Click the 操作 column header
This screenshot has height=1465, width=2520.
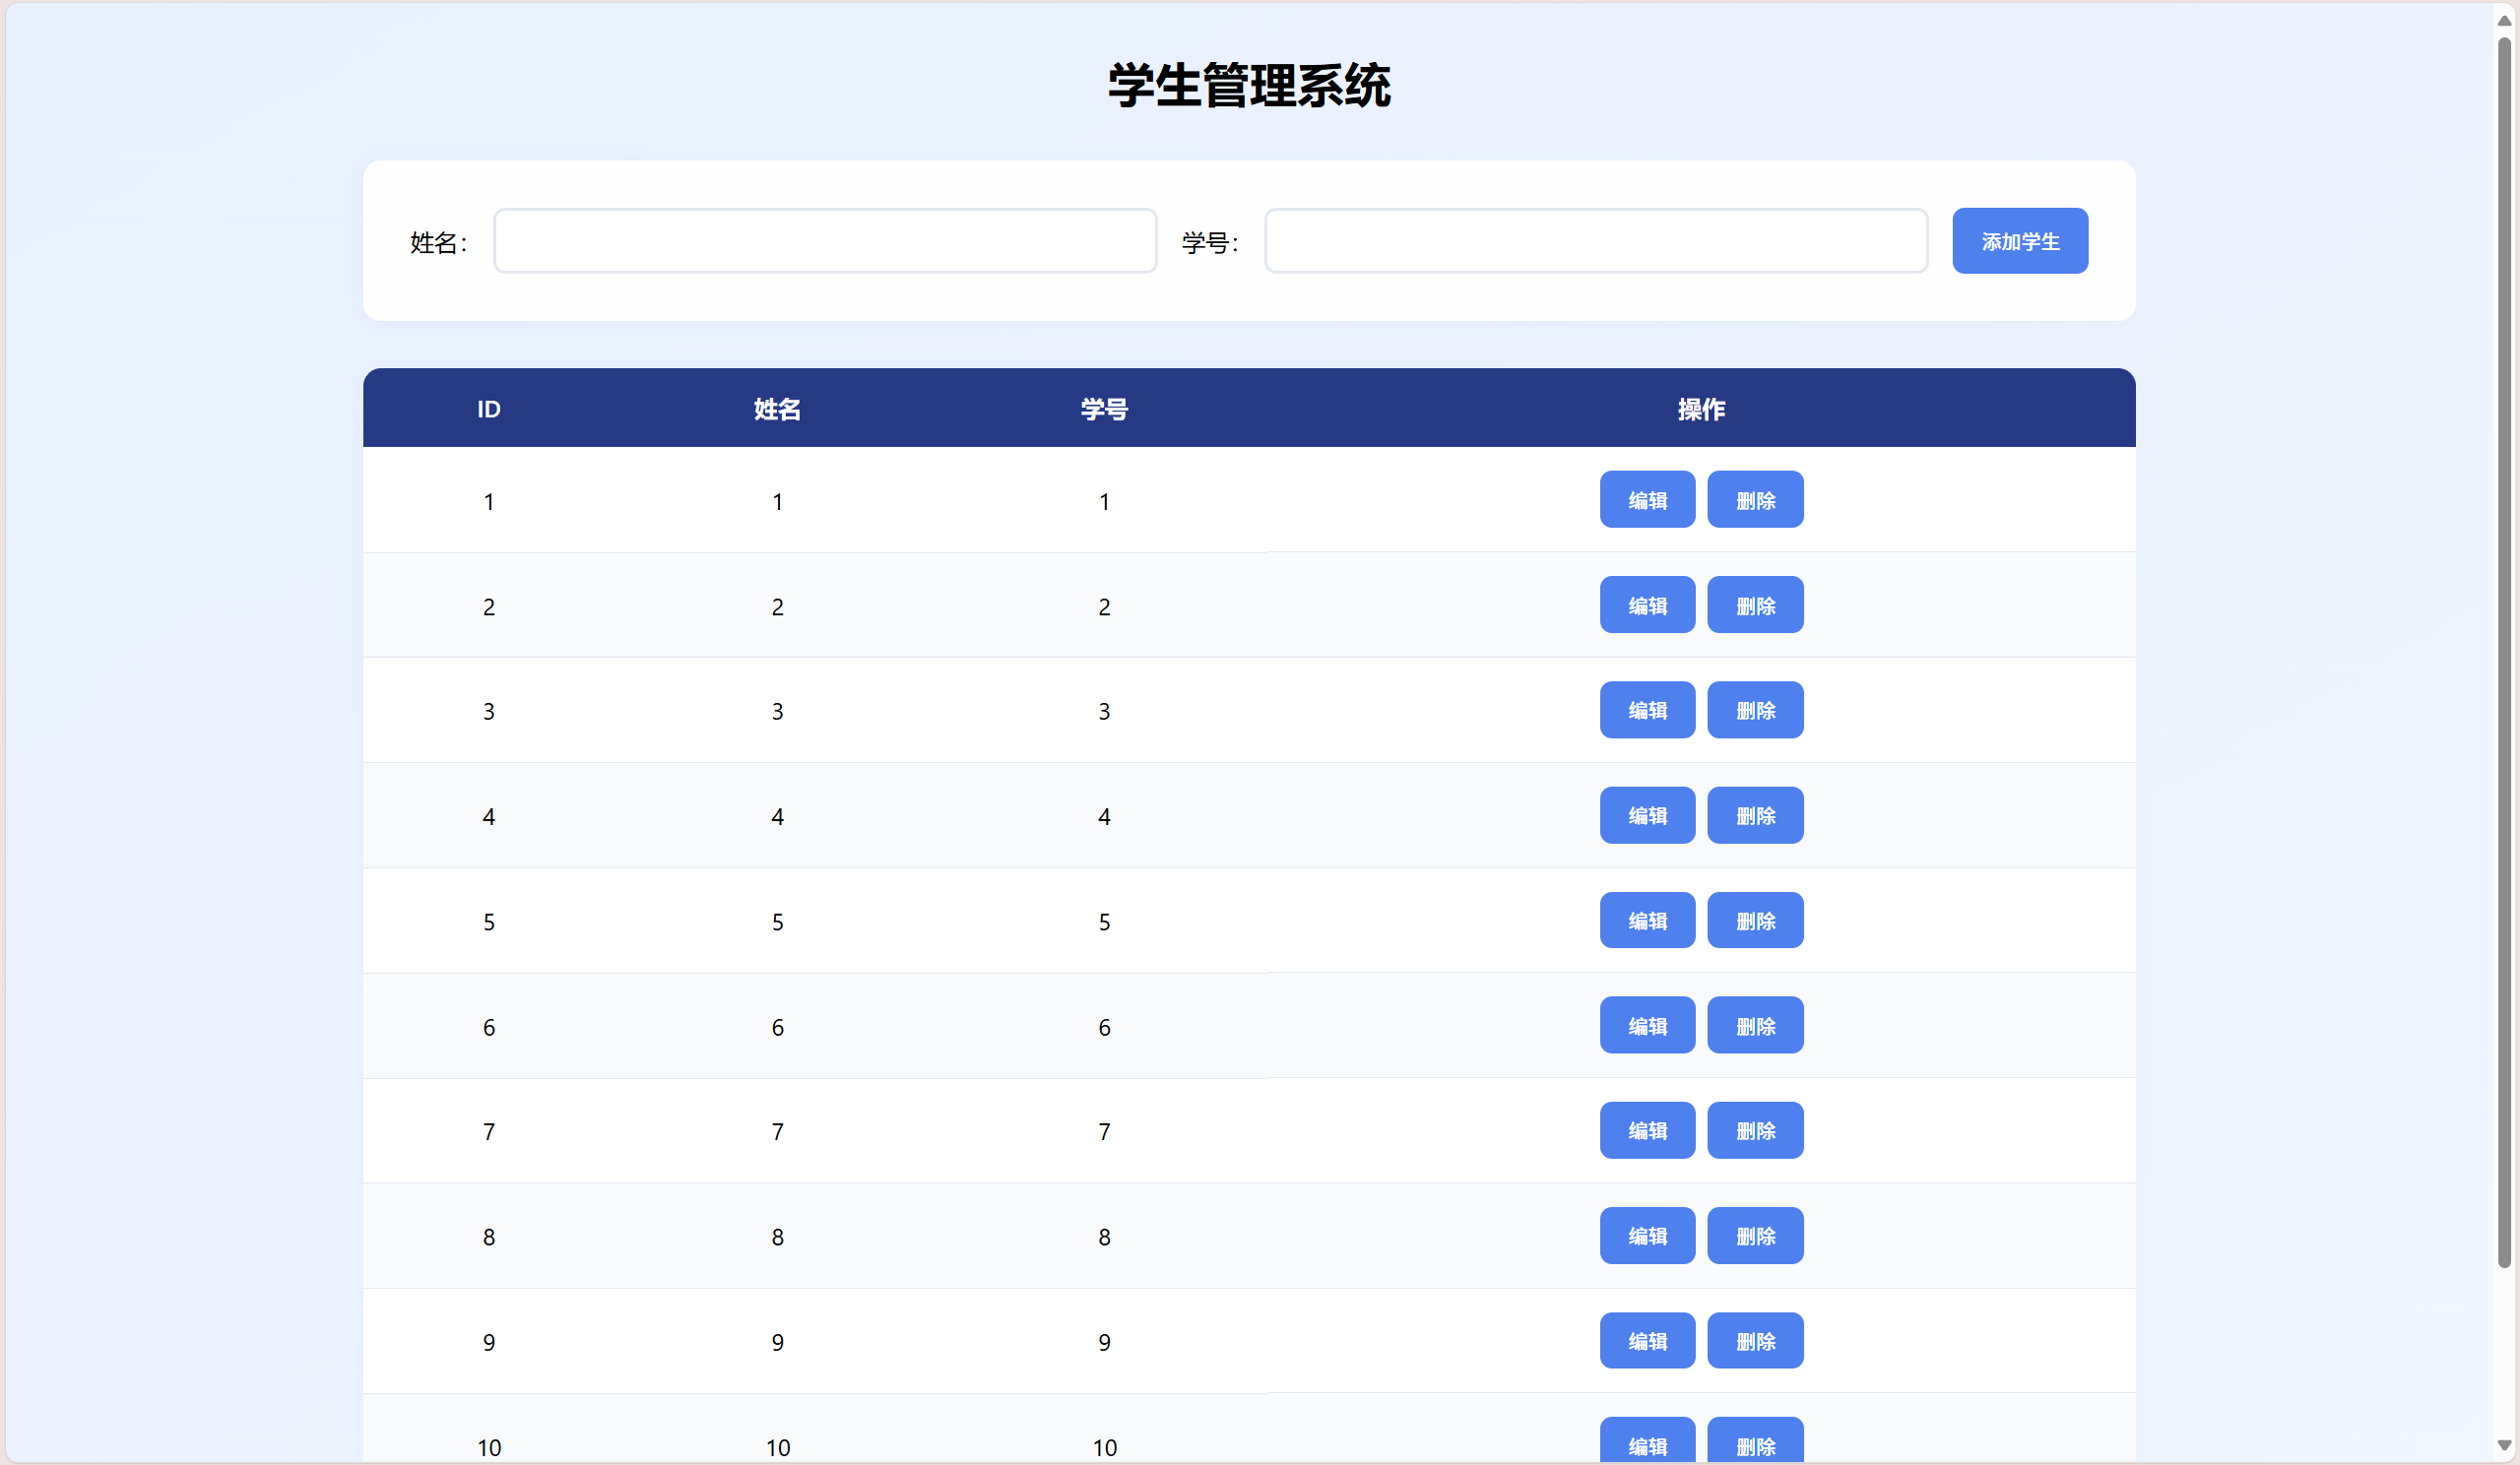pyautogui.click(x=1700, y=409)
